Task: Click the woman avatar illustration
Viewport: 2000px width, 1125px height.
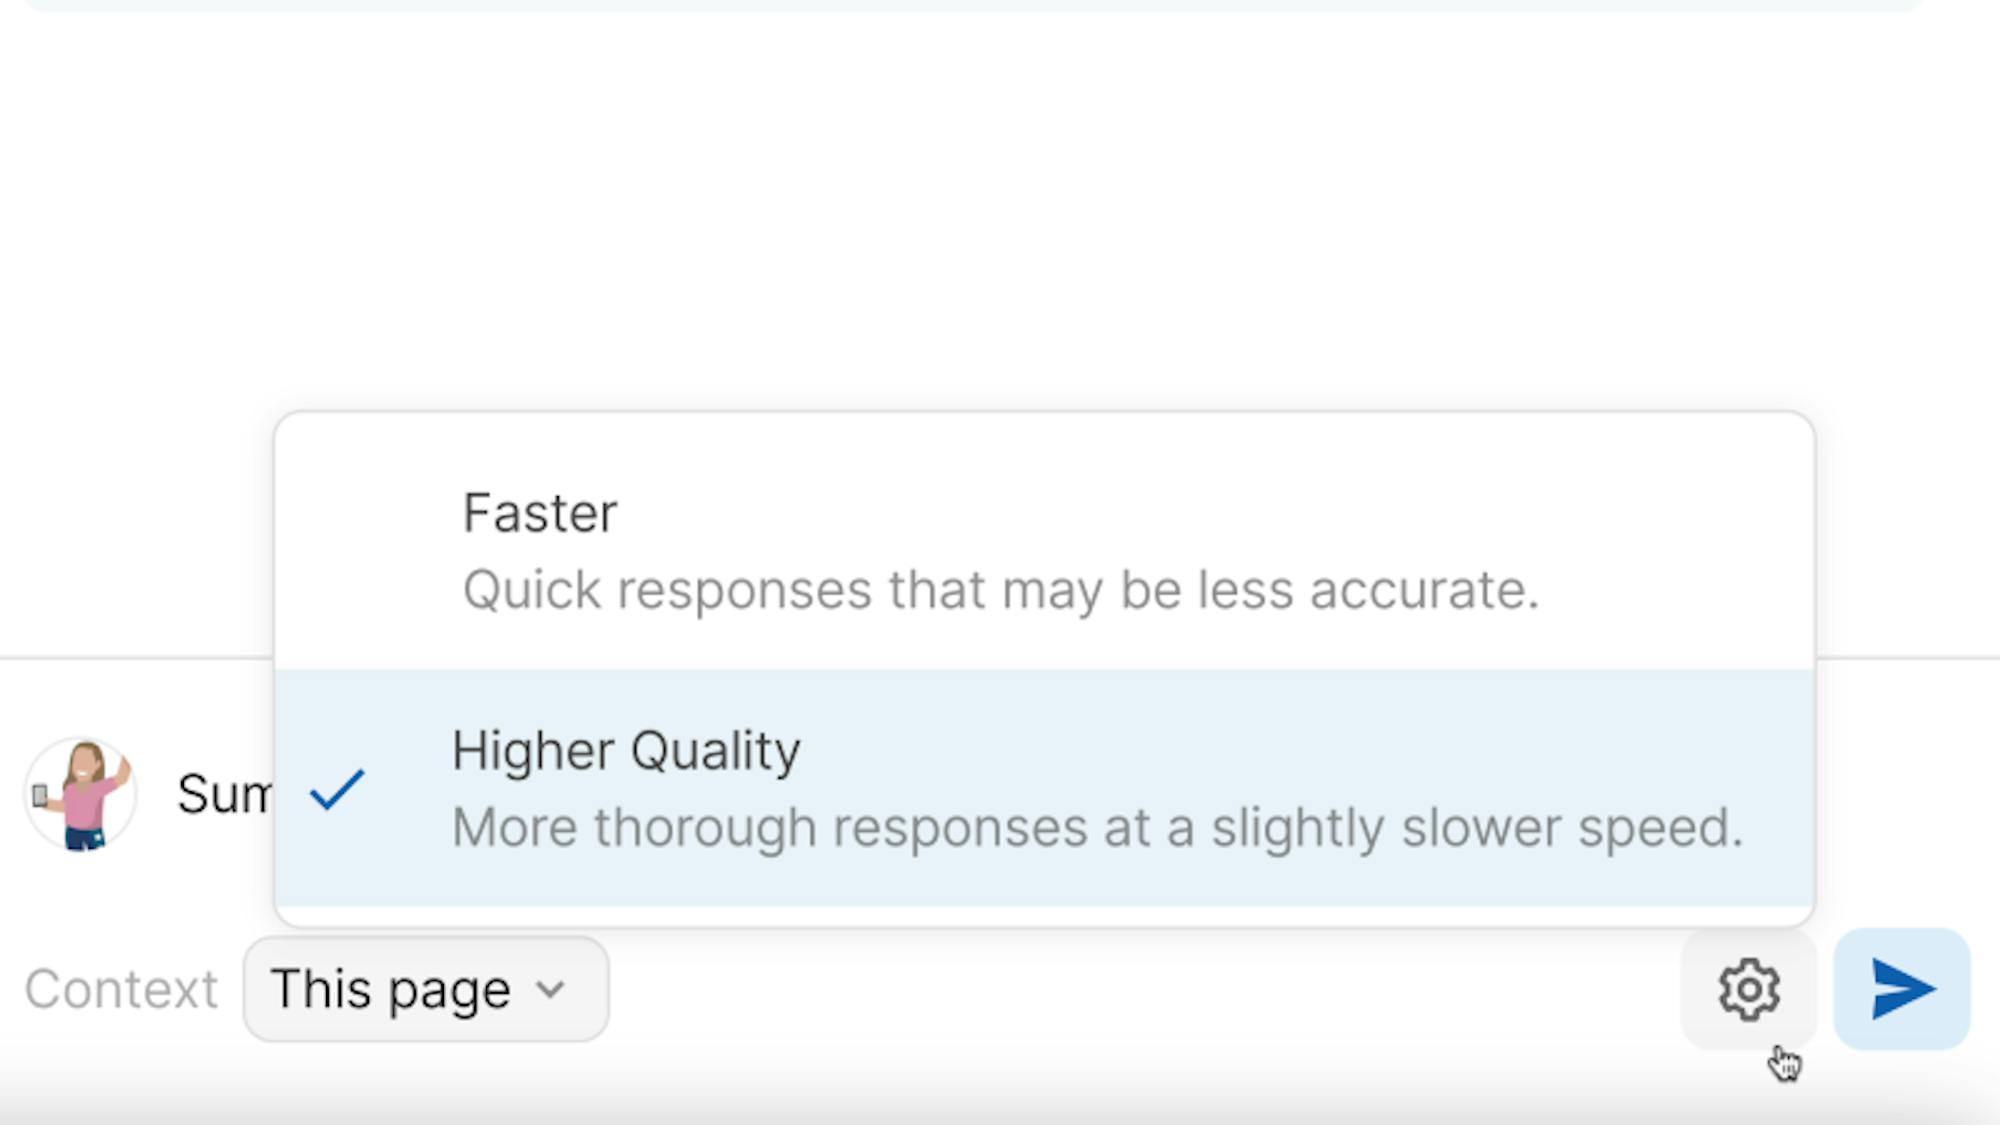Action: tap(81, 794)
